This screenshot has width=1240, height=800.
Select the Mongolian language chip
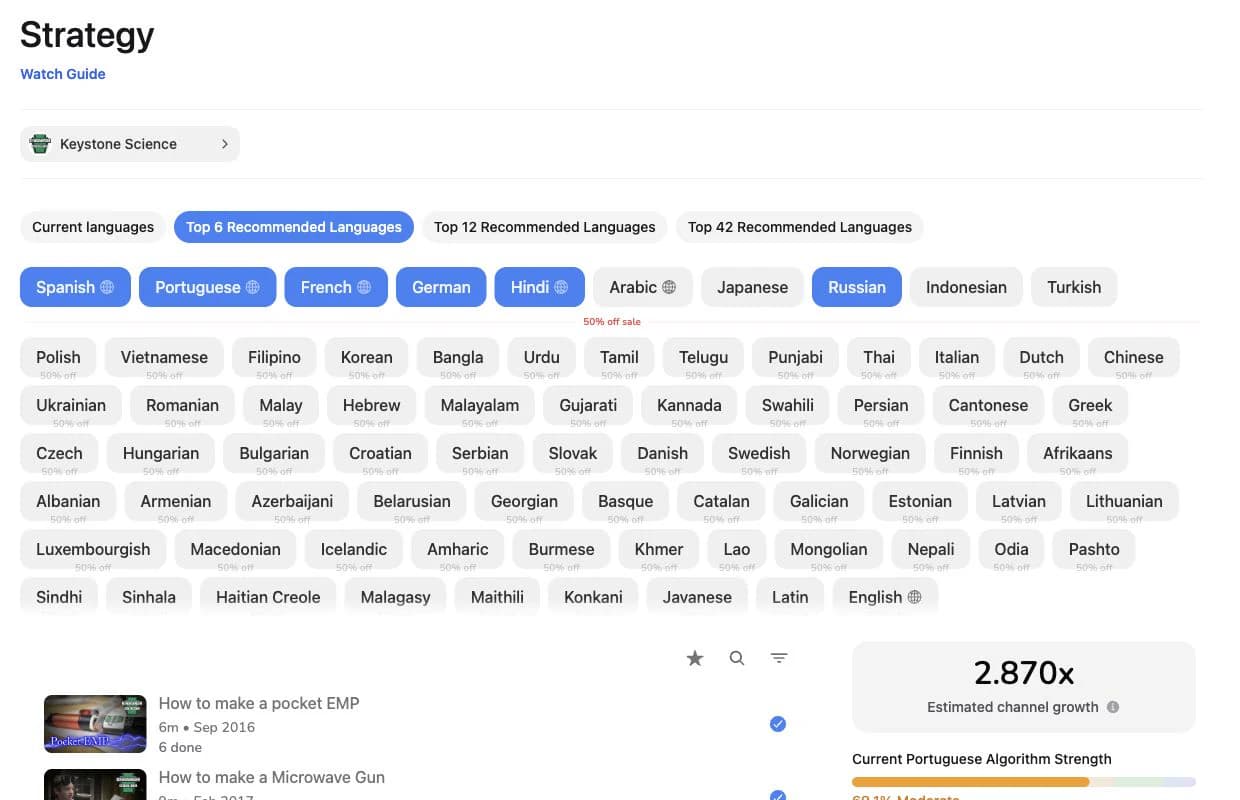click(x=829, y=549)
